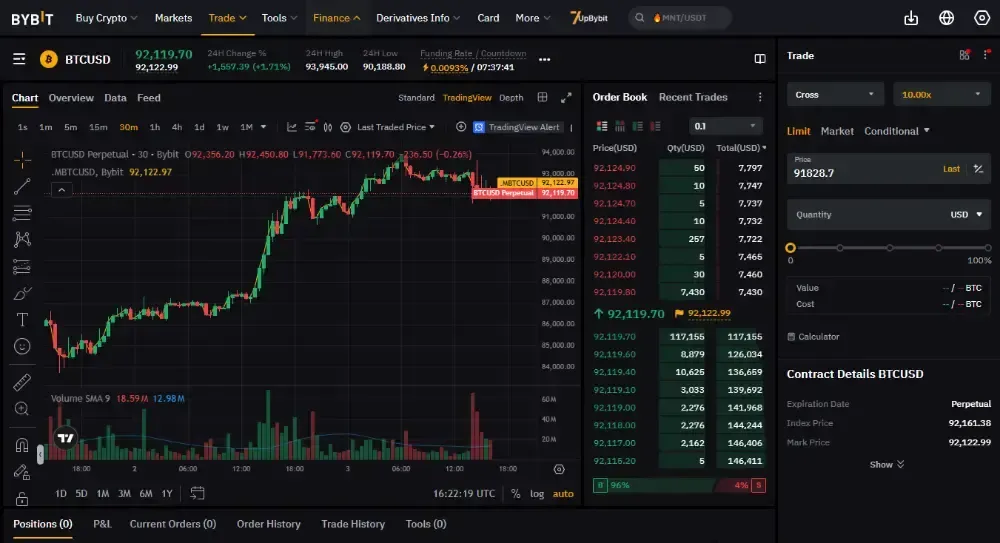This screenshot has height=543, width=1000.
Task: Show the order book asks-only view
Action: pyautogui.click(x=655, y=126)
